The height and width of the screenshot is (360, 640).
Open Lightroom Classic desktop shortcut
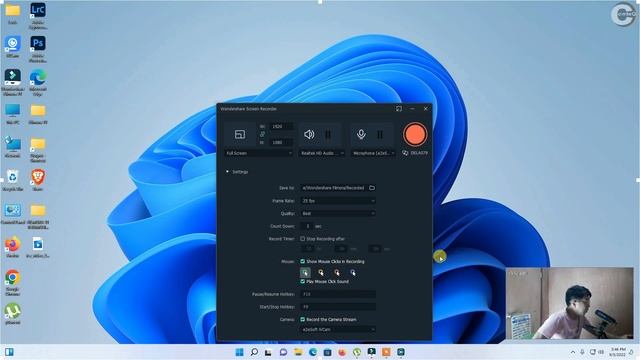pyautogui.click(x=38, y=16)
